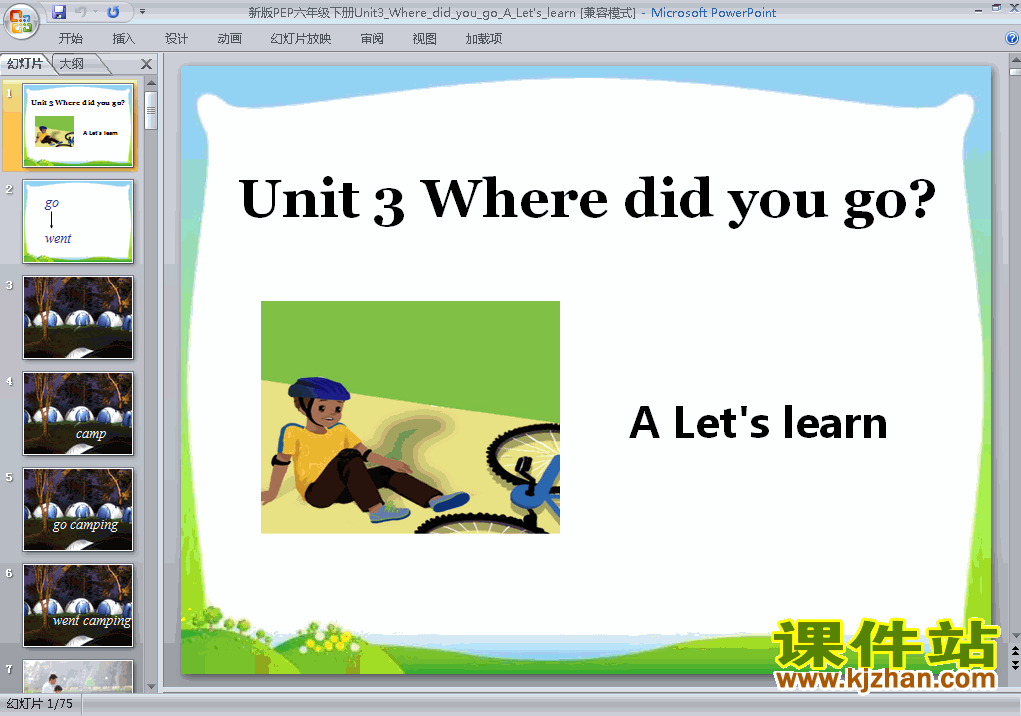Select slide 6 thumbnail labeled went camping
The width and height of the screenshot is (1021, 716).
coord(78,605)
